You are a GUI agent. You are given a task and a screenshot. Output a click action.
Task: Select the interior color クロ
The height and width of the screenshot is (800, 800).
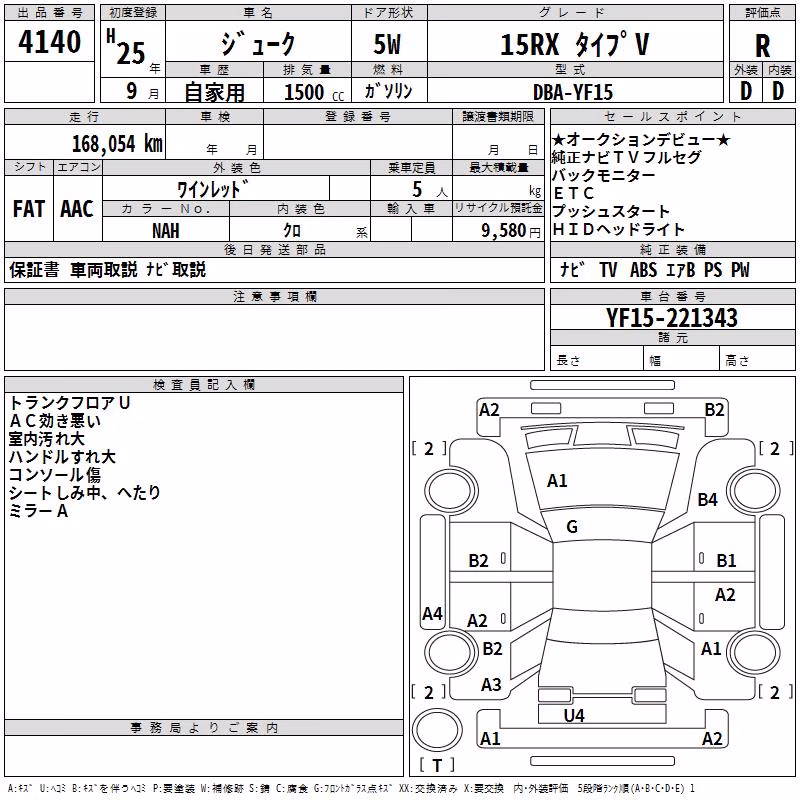pyautogui.click(x=292, y=231)
